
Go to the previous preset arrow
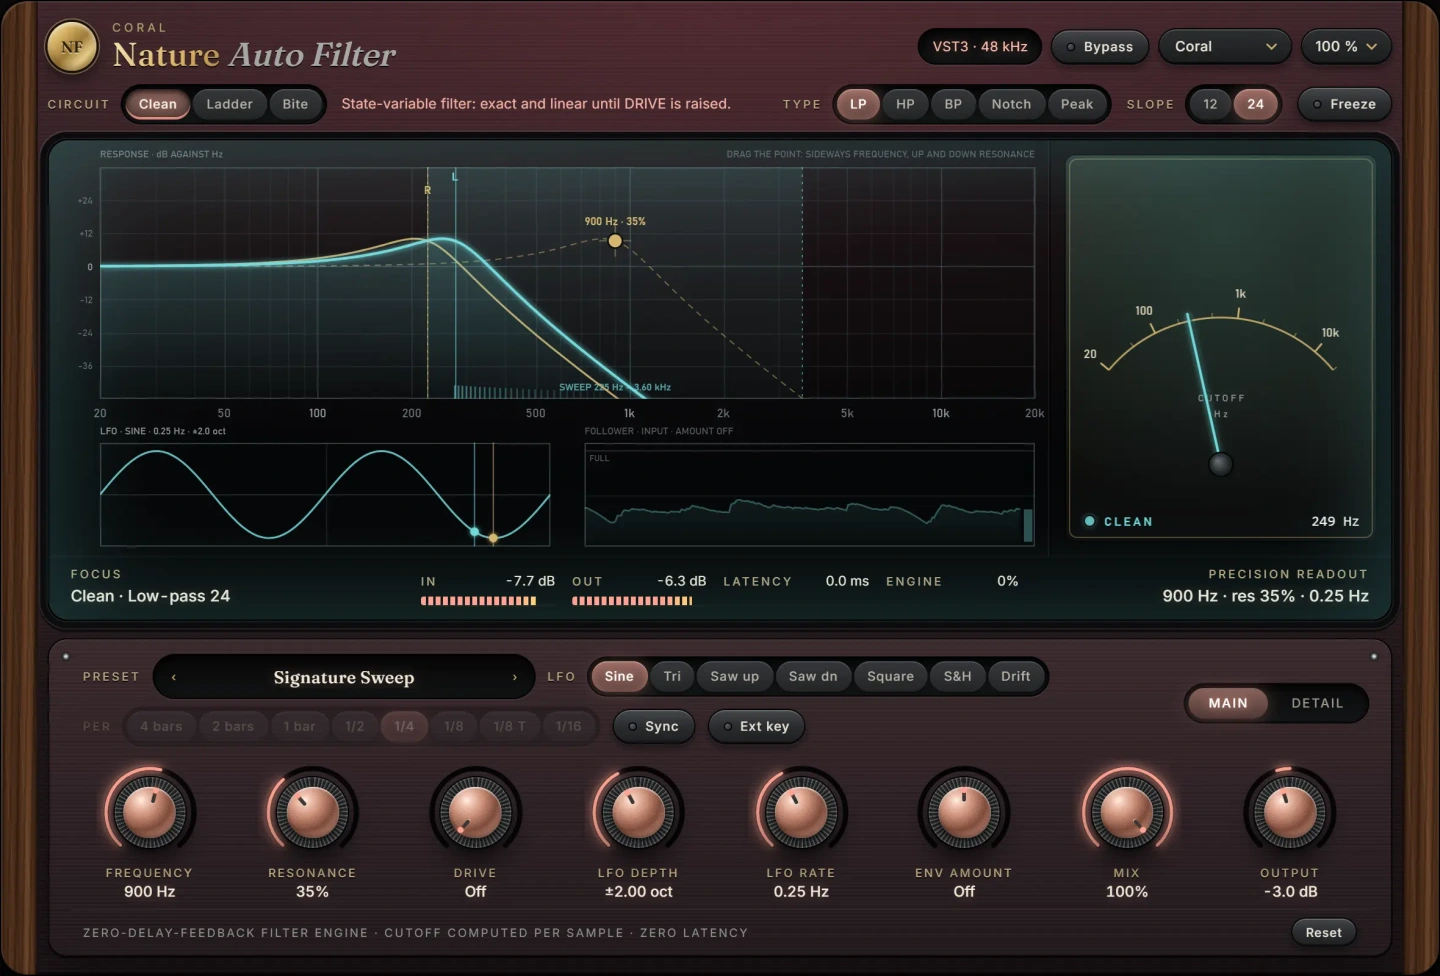pyautogui.click(x=174, y=677)
